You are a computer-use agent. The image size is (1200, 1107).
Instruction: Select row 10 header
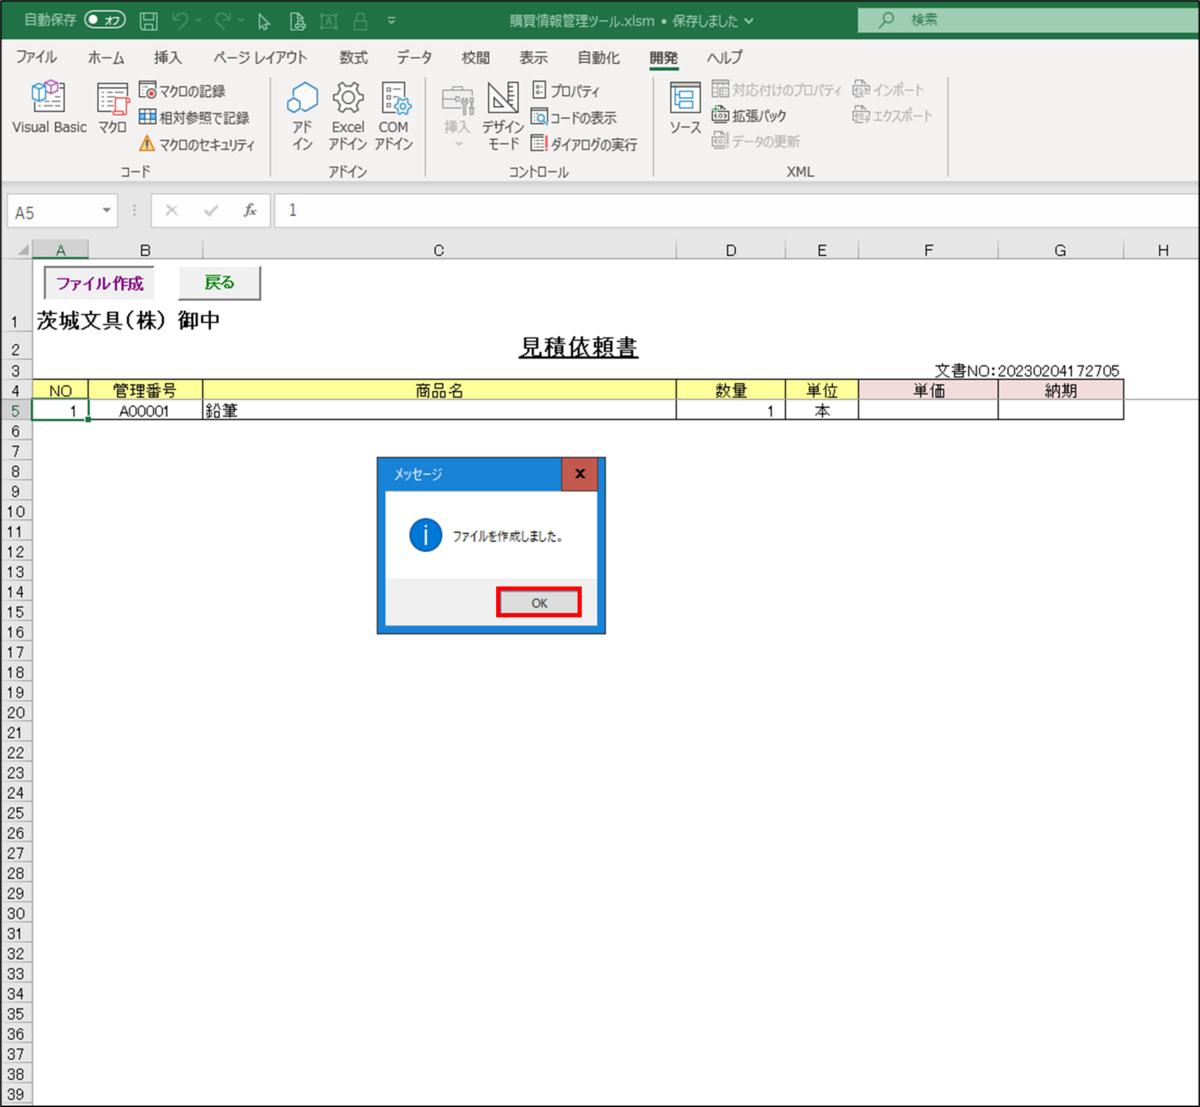(x=16, y=511)
